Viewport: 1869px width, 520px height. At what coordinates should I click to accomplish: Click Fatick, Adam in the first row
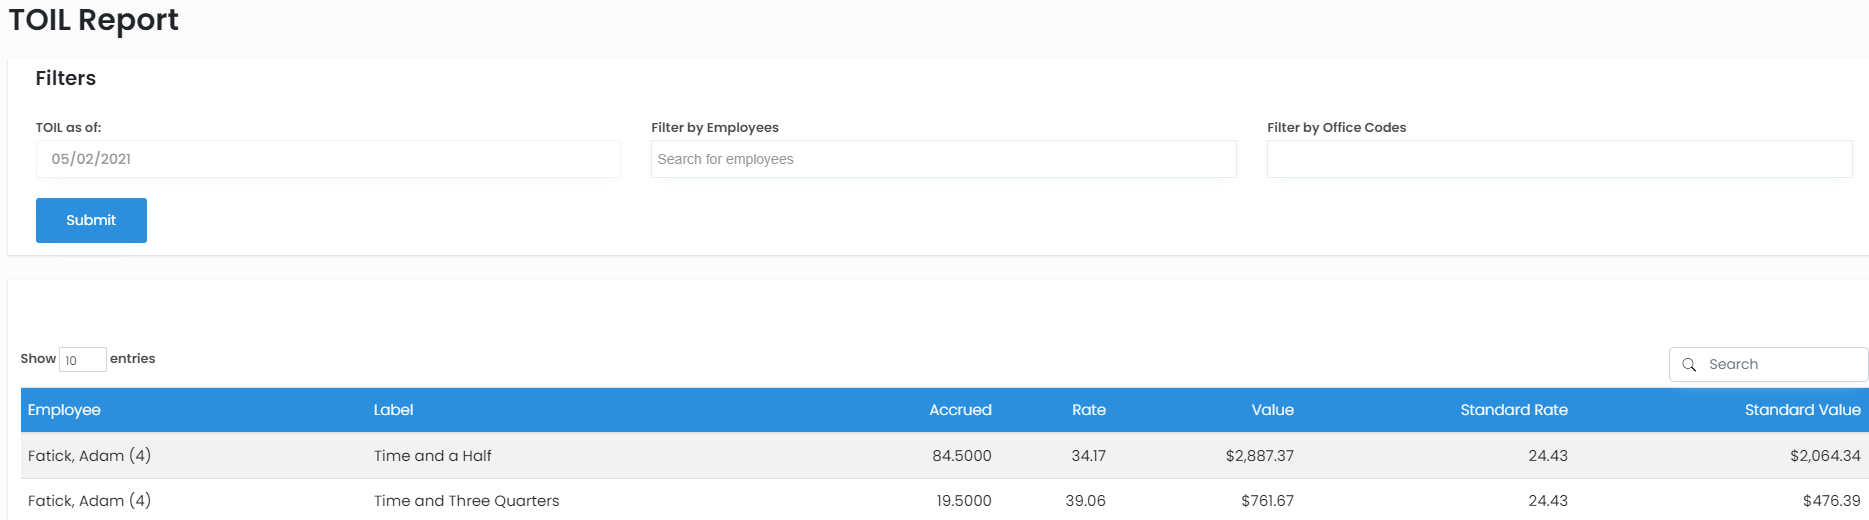[x=89, y=456]
